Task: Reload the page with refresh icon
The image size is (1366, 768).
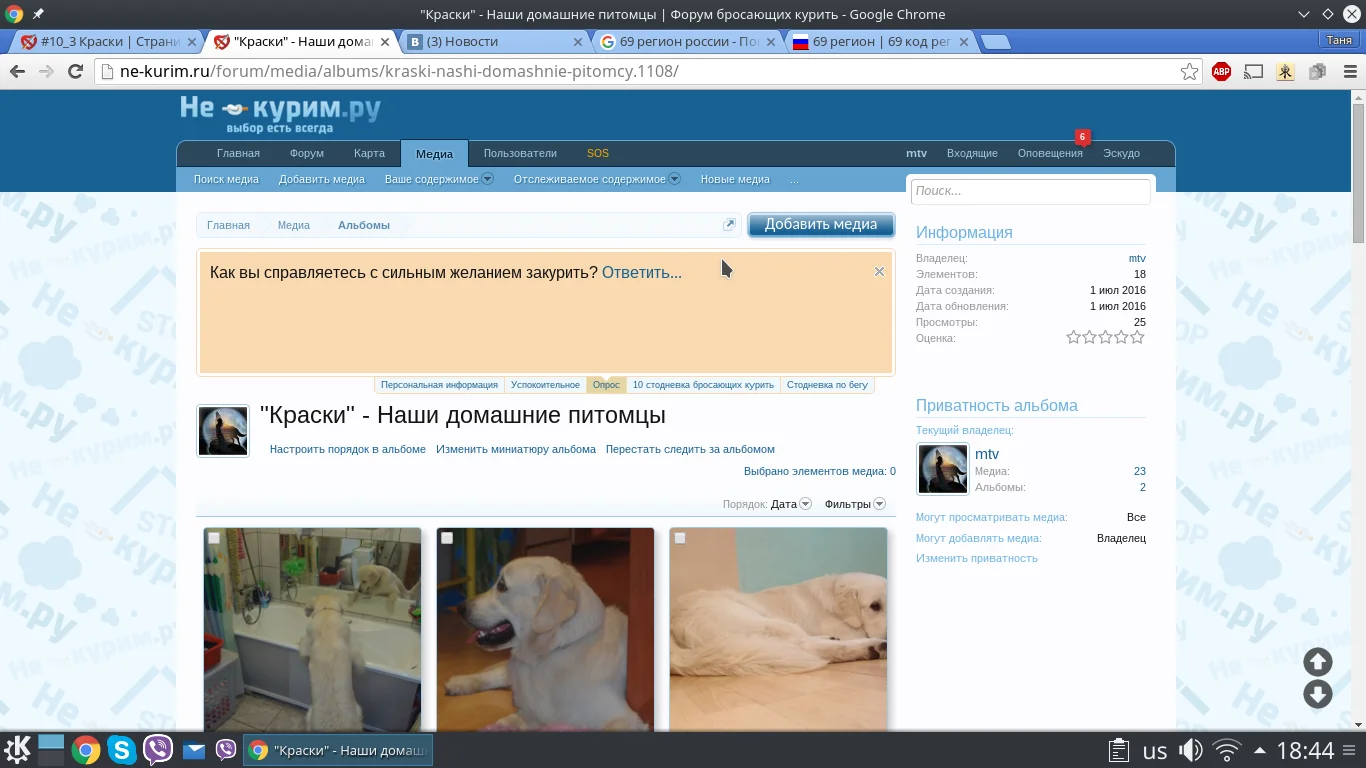Action: (75, 71)
